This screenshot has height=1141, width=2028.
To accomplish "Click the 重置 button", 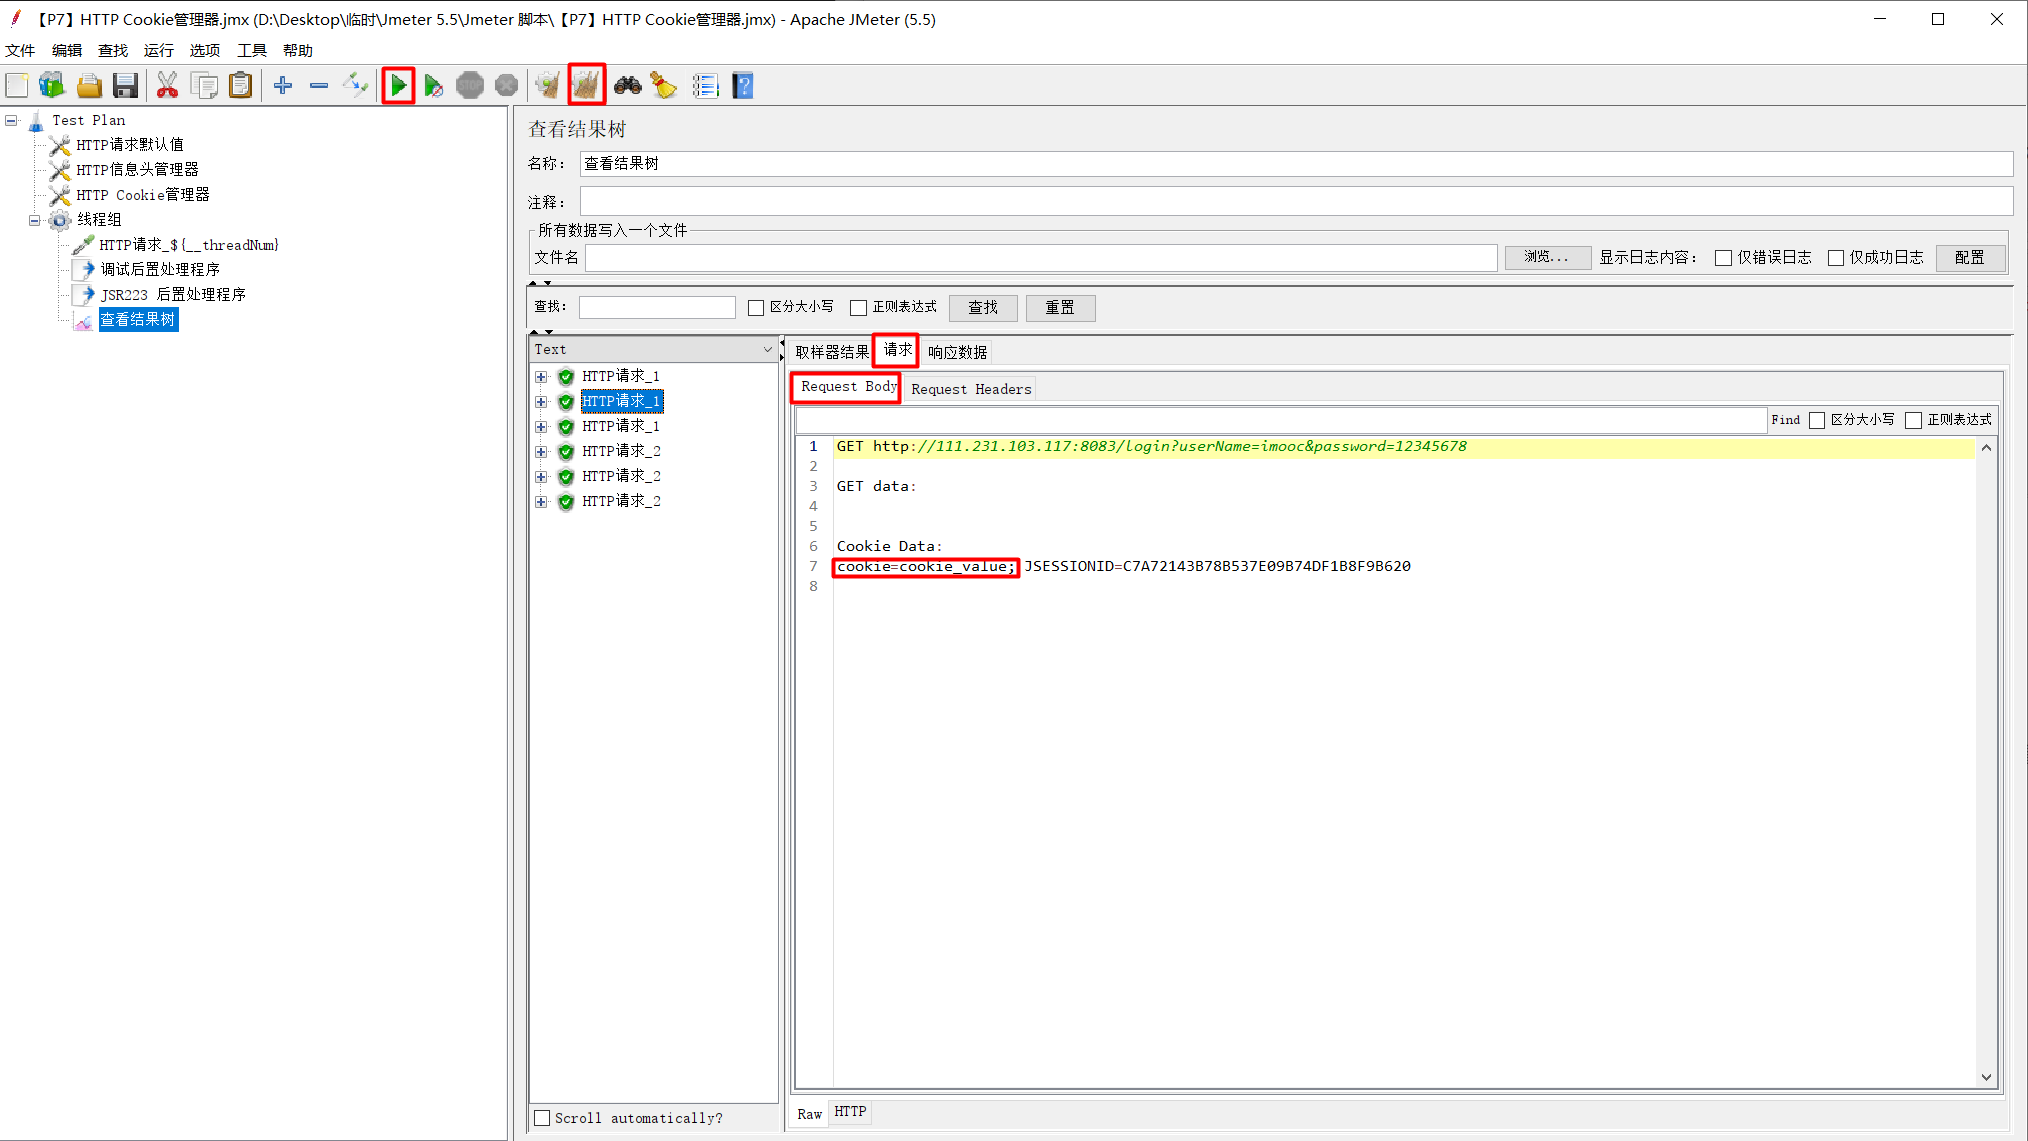I will 1060,308.
